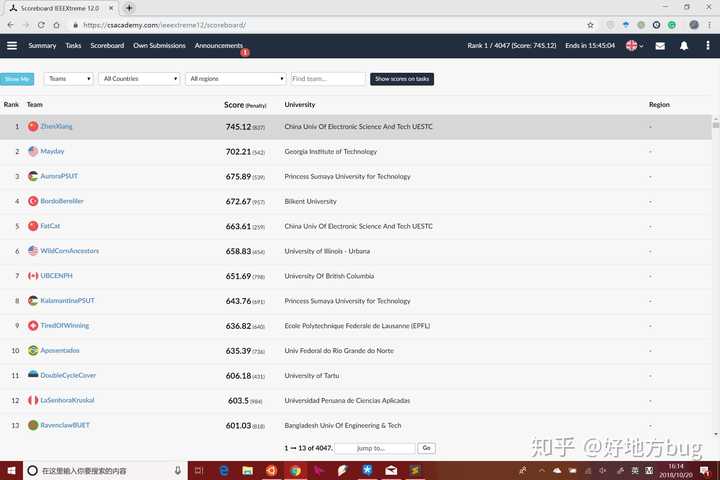Click the volume icon in the system tray
Screen dimensions: 720x480
pyautogui.click(x=602, y=470)
